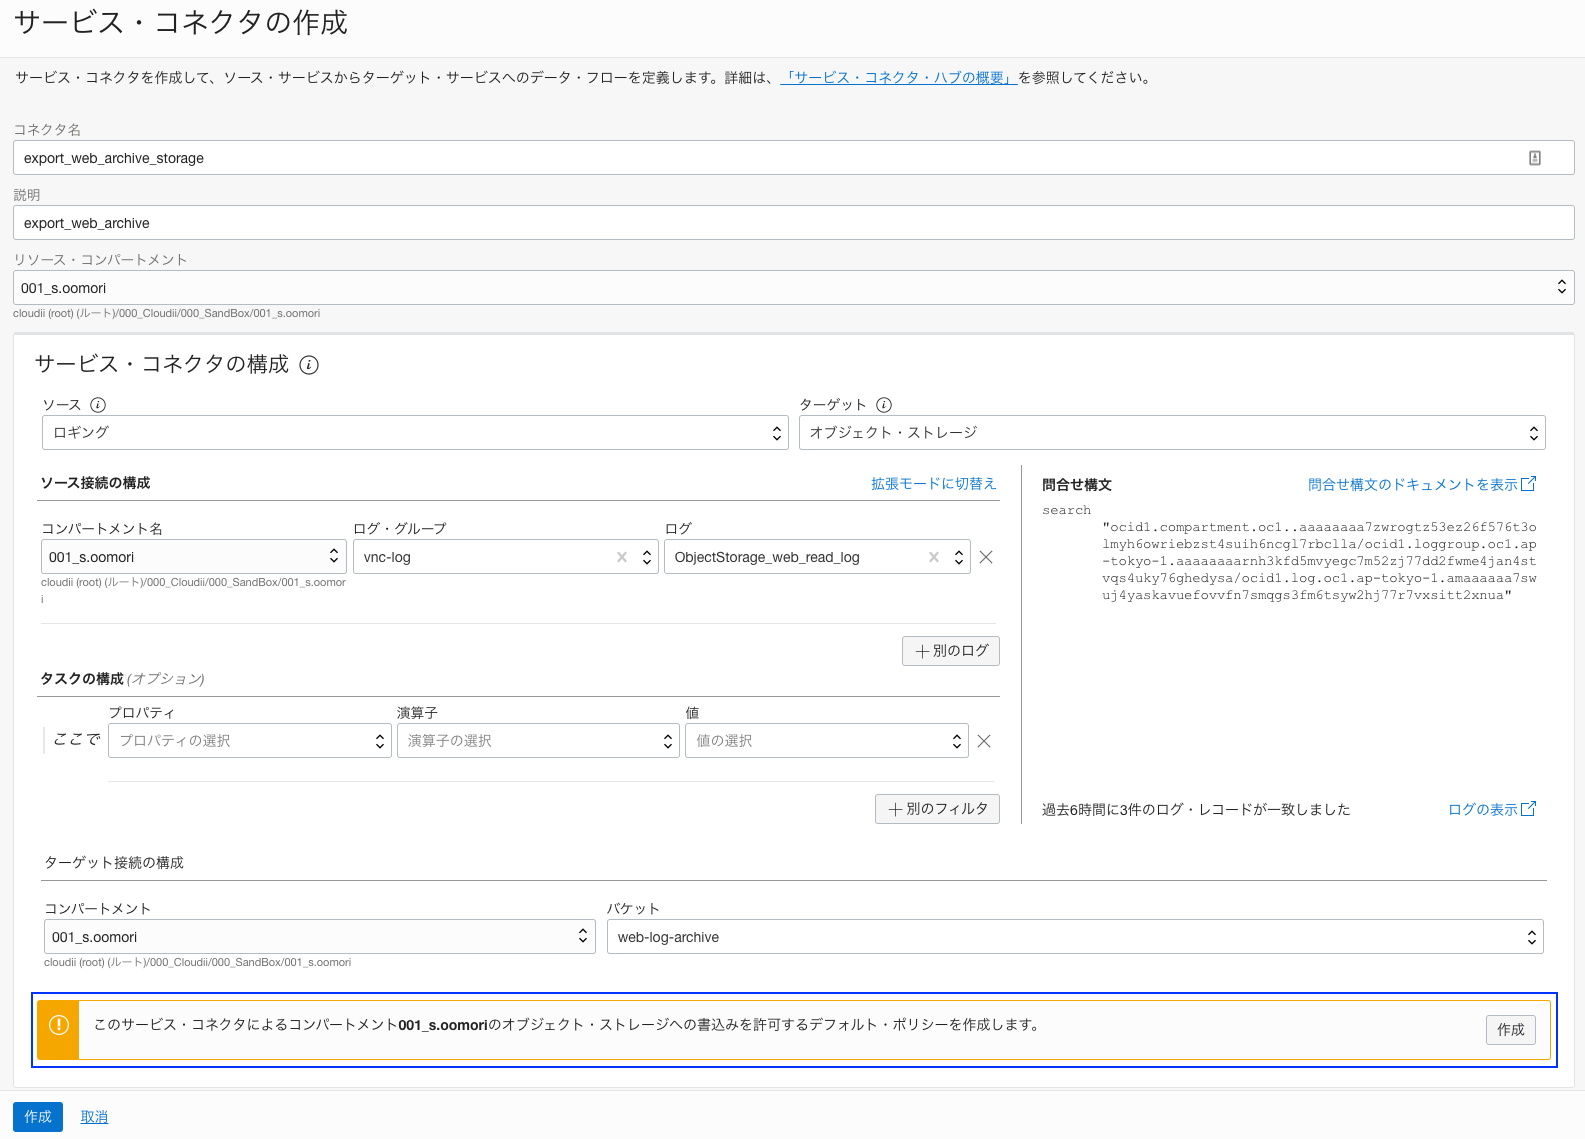Click the ＋別のログ button

click(951, 651)
